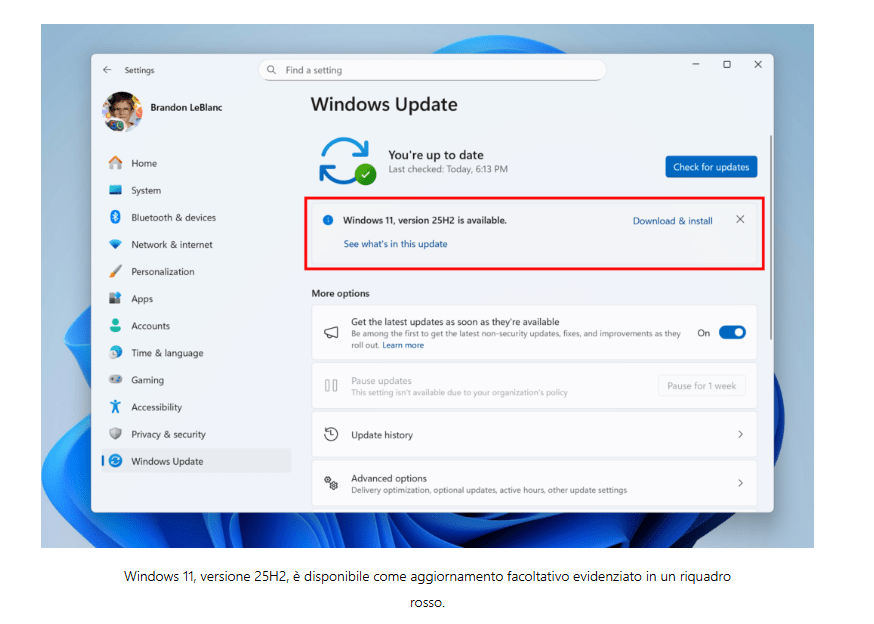Close the Settings window
The height and width of the screenshot is (624, 874).
tap(758, 65)
